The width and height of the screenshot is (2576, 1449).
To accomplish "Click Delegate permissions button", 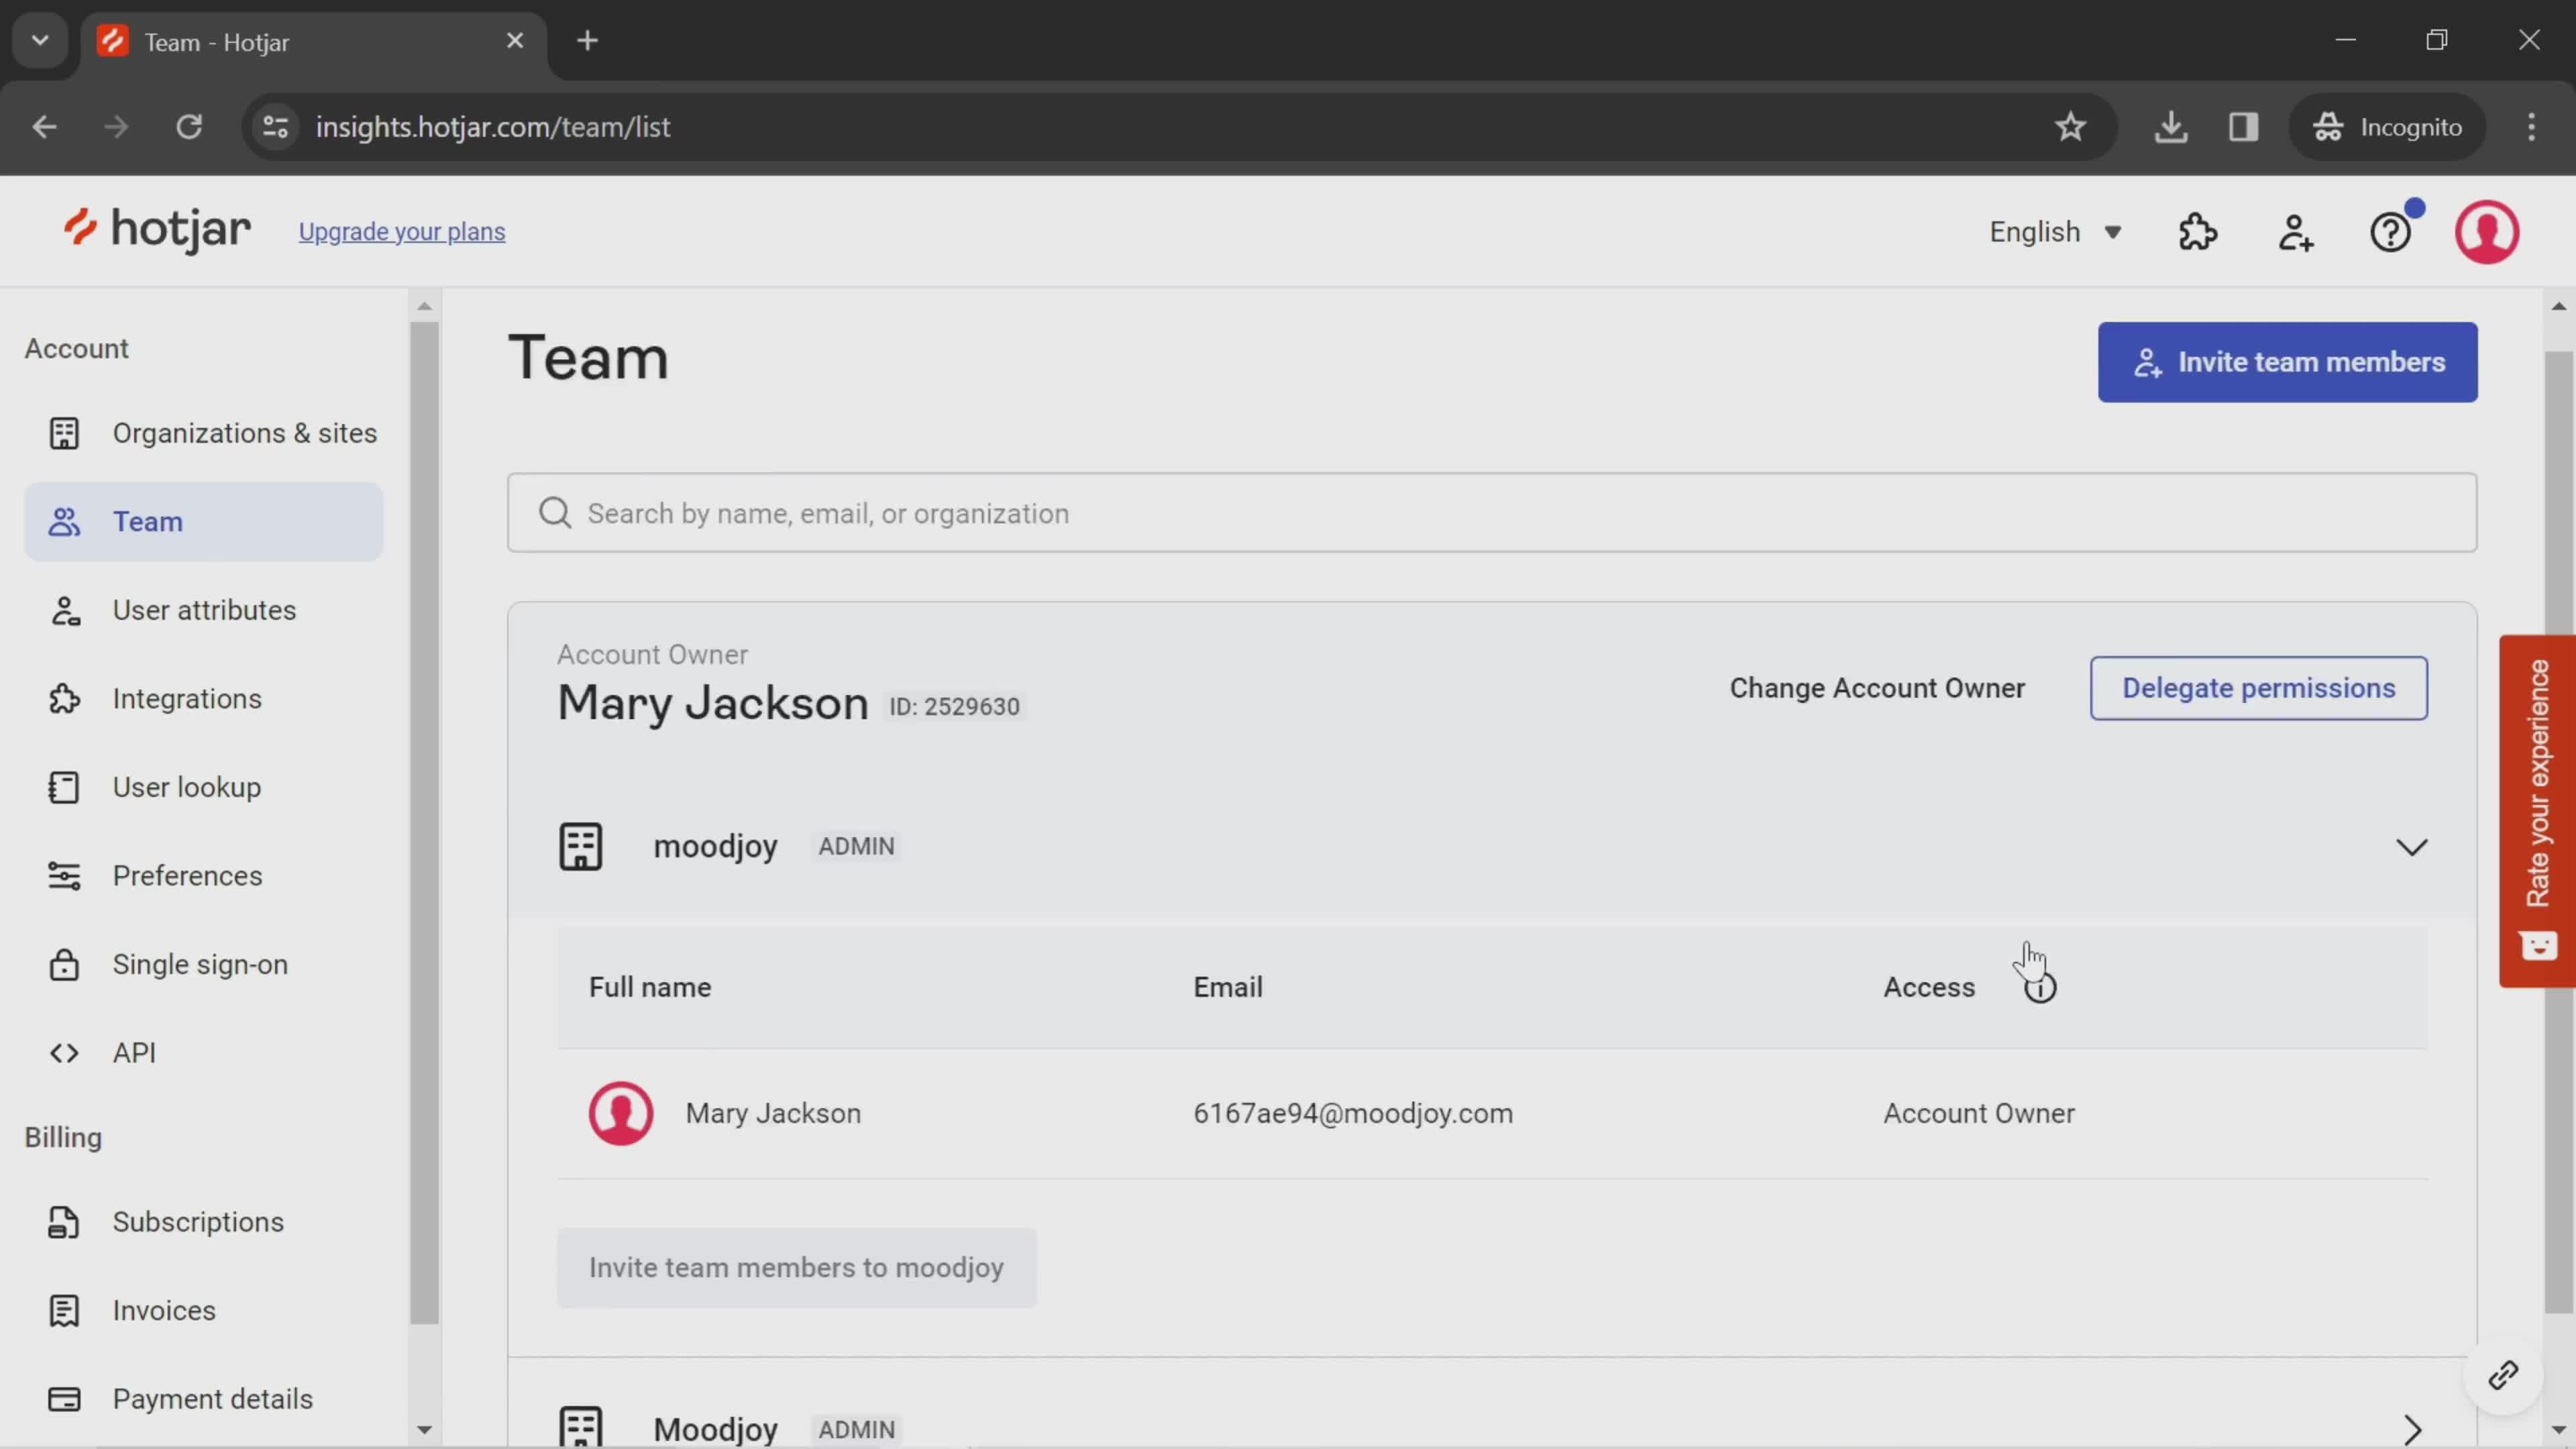I will [2258, 688].
